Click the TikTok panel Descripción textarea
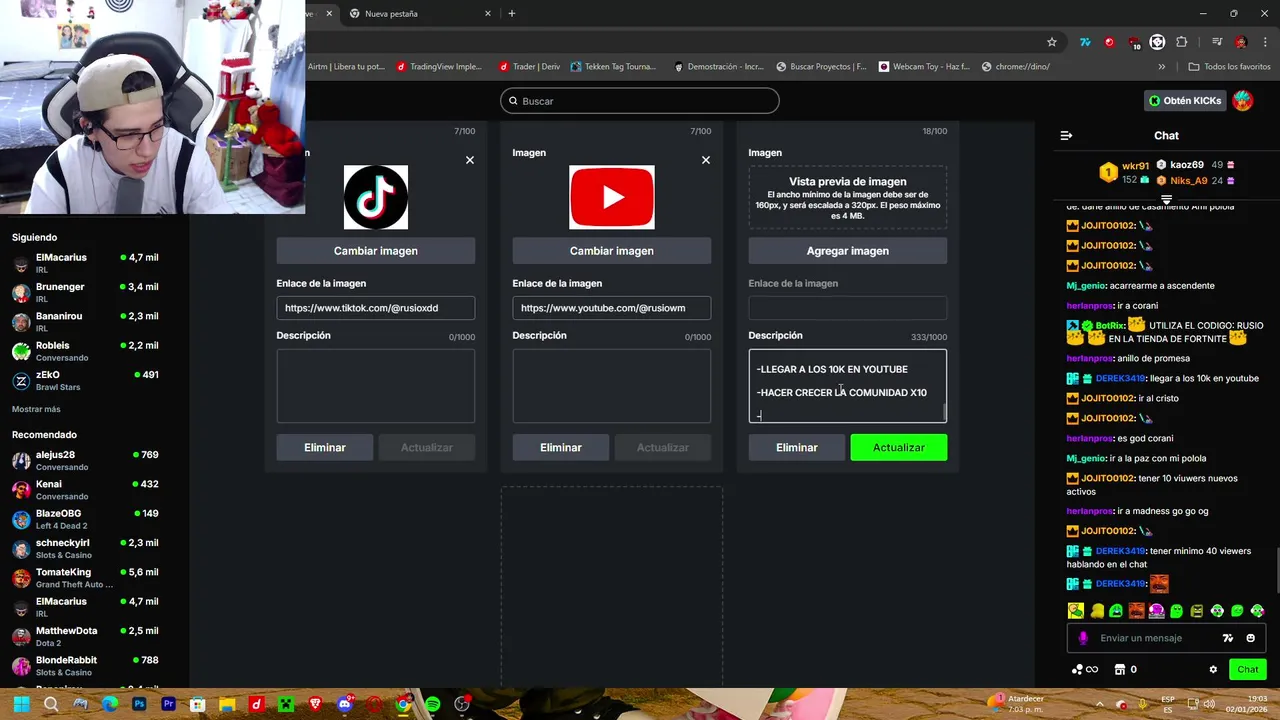 pos(376,386)
